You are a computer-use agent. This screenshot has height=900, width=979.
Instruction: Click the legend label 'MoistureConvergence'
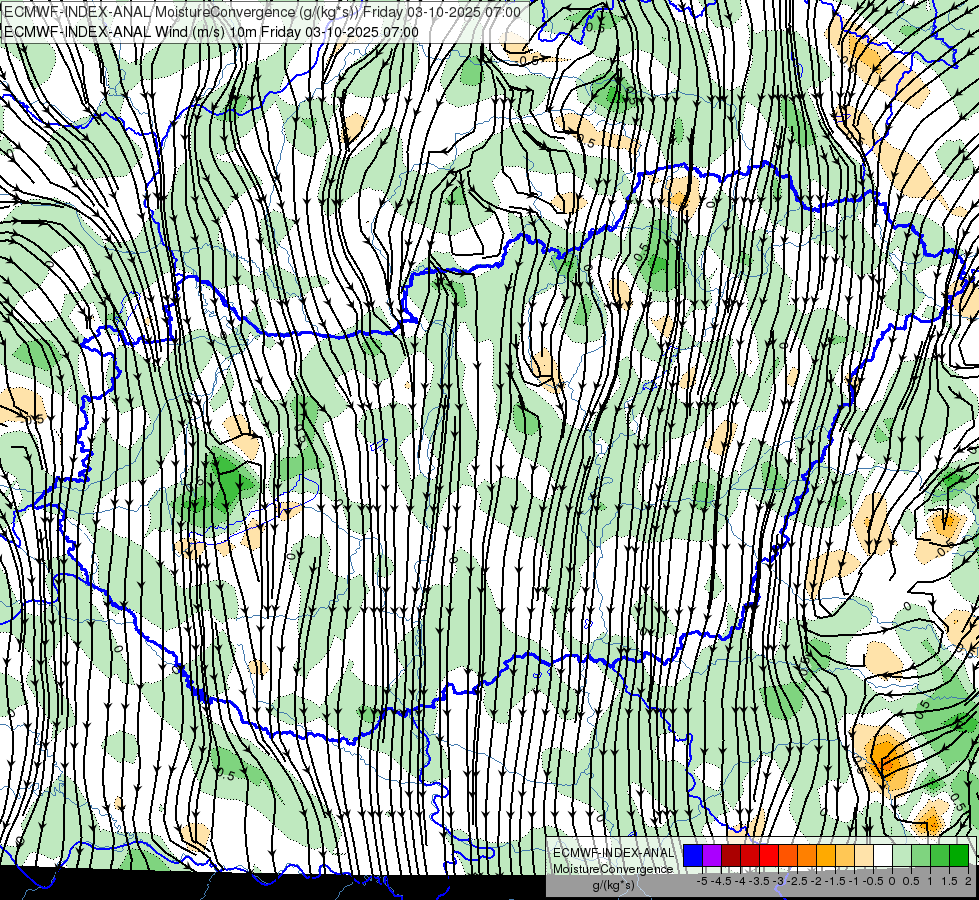coord(613,869)
